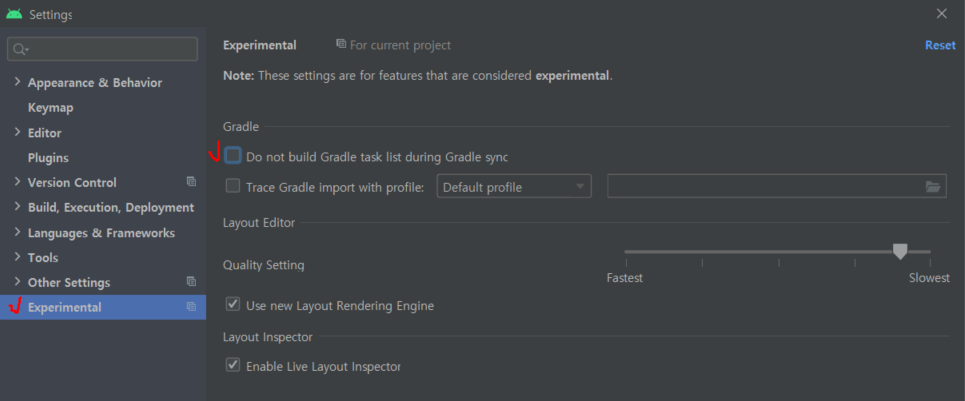Click the search magnifier icon in settings

click(x=21, y=49)
